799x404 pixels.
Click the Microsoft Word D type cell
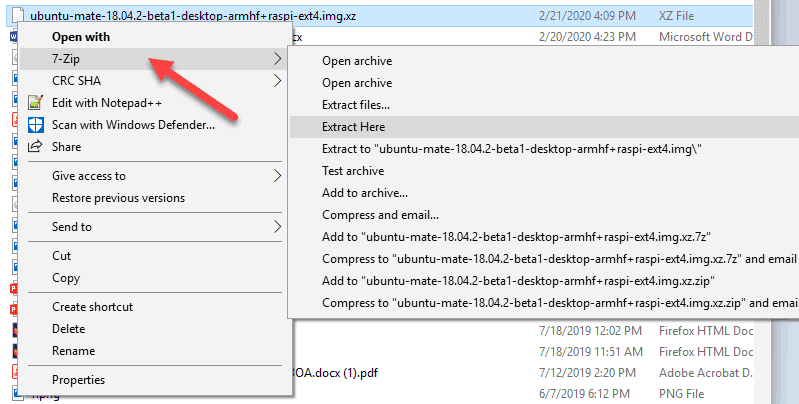[705, 37]
